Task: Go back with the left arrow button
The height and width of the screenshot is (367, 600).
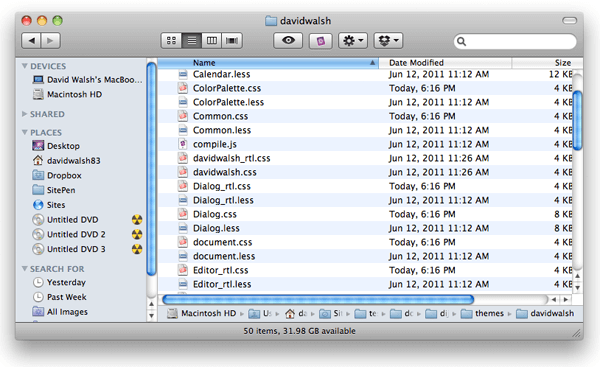Action: pyautogui.click(x=31, y=41)
